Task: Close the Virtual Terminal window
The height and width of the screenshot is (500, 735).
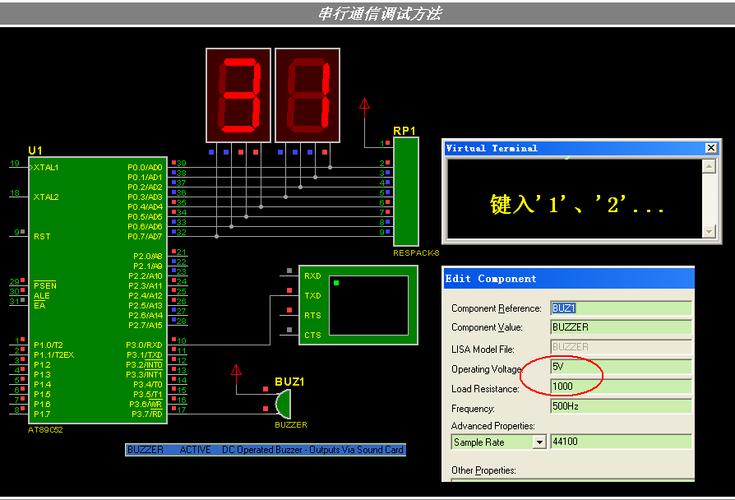Action: [x=711, y=148]
